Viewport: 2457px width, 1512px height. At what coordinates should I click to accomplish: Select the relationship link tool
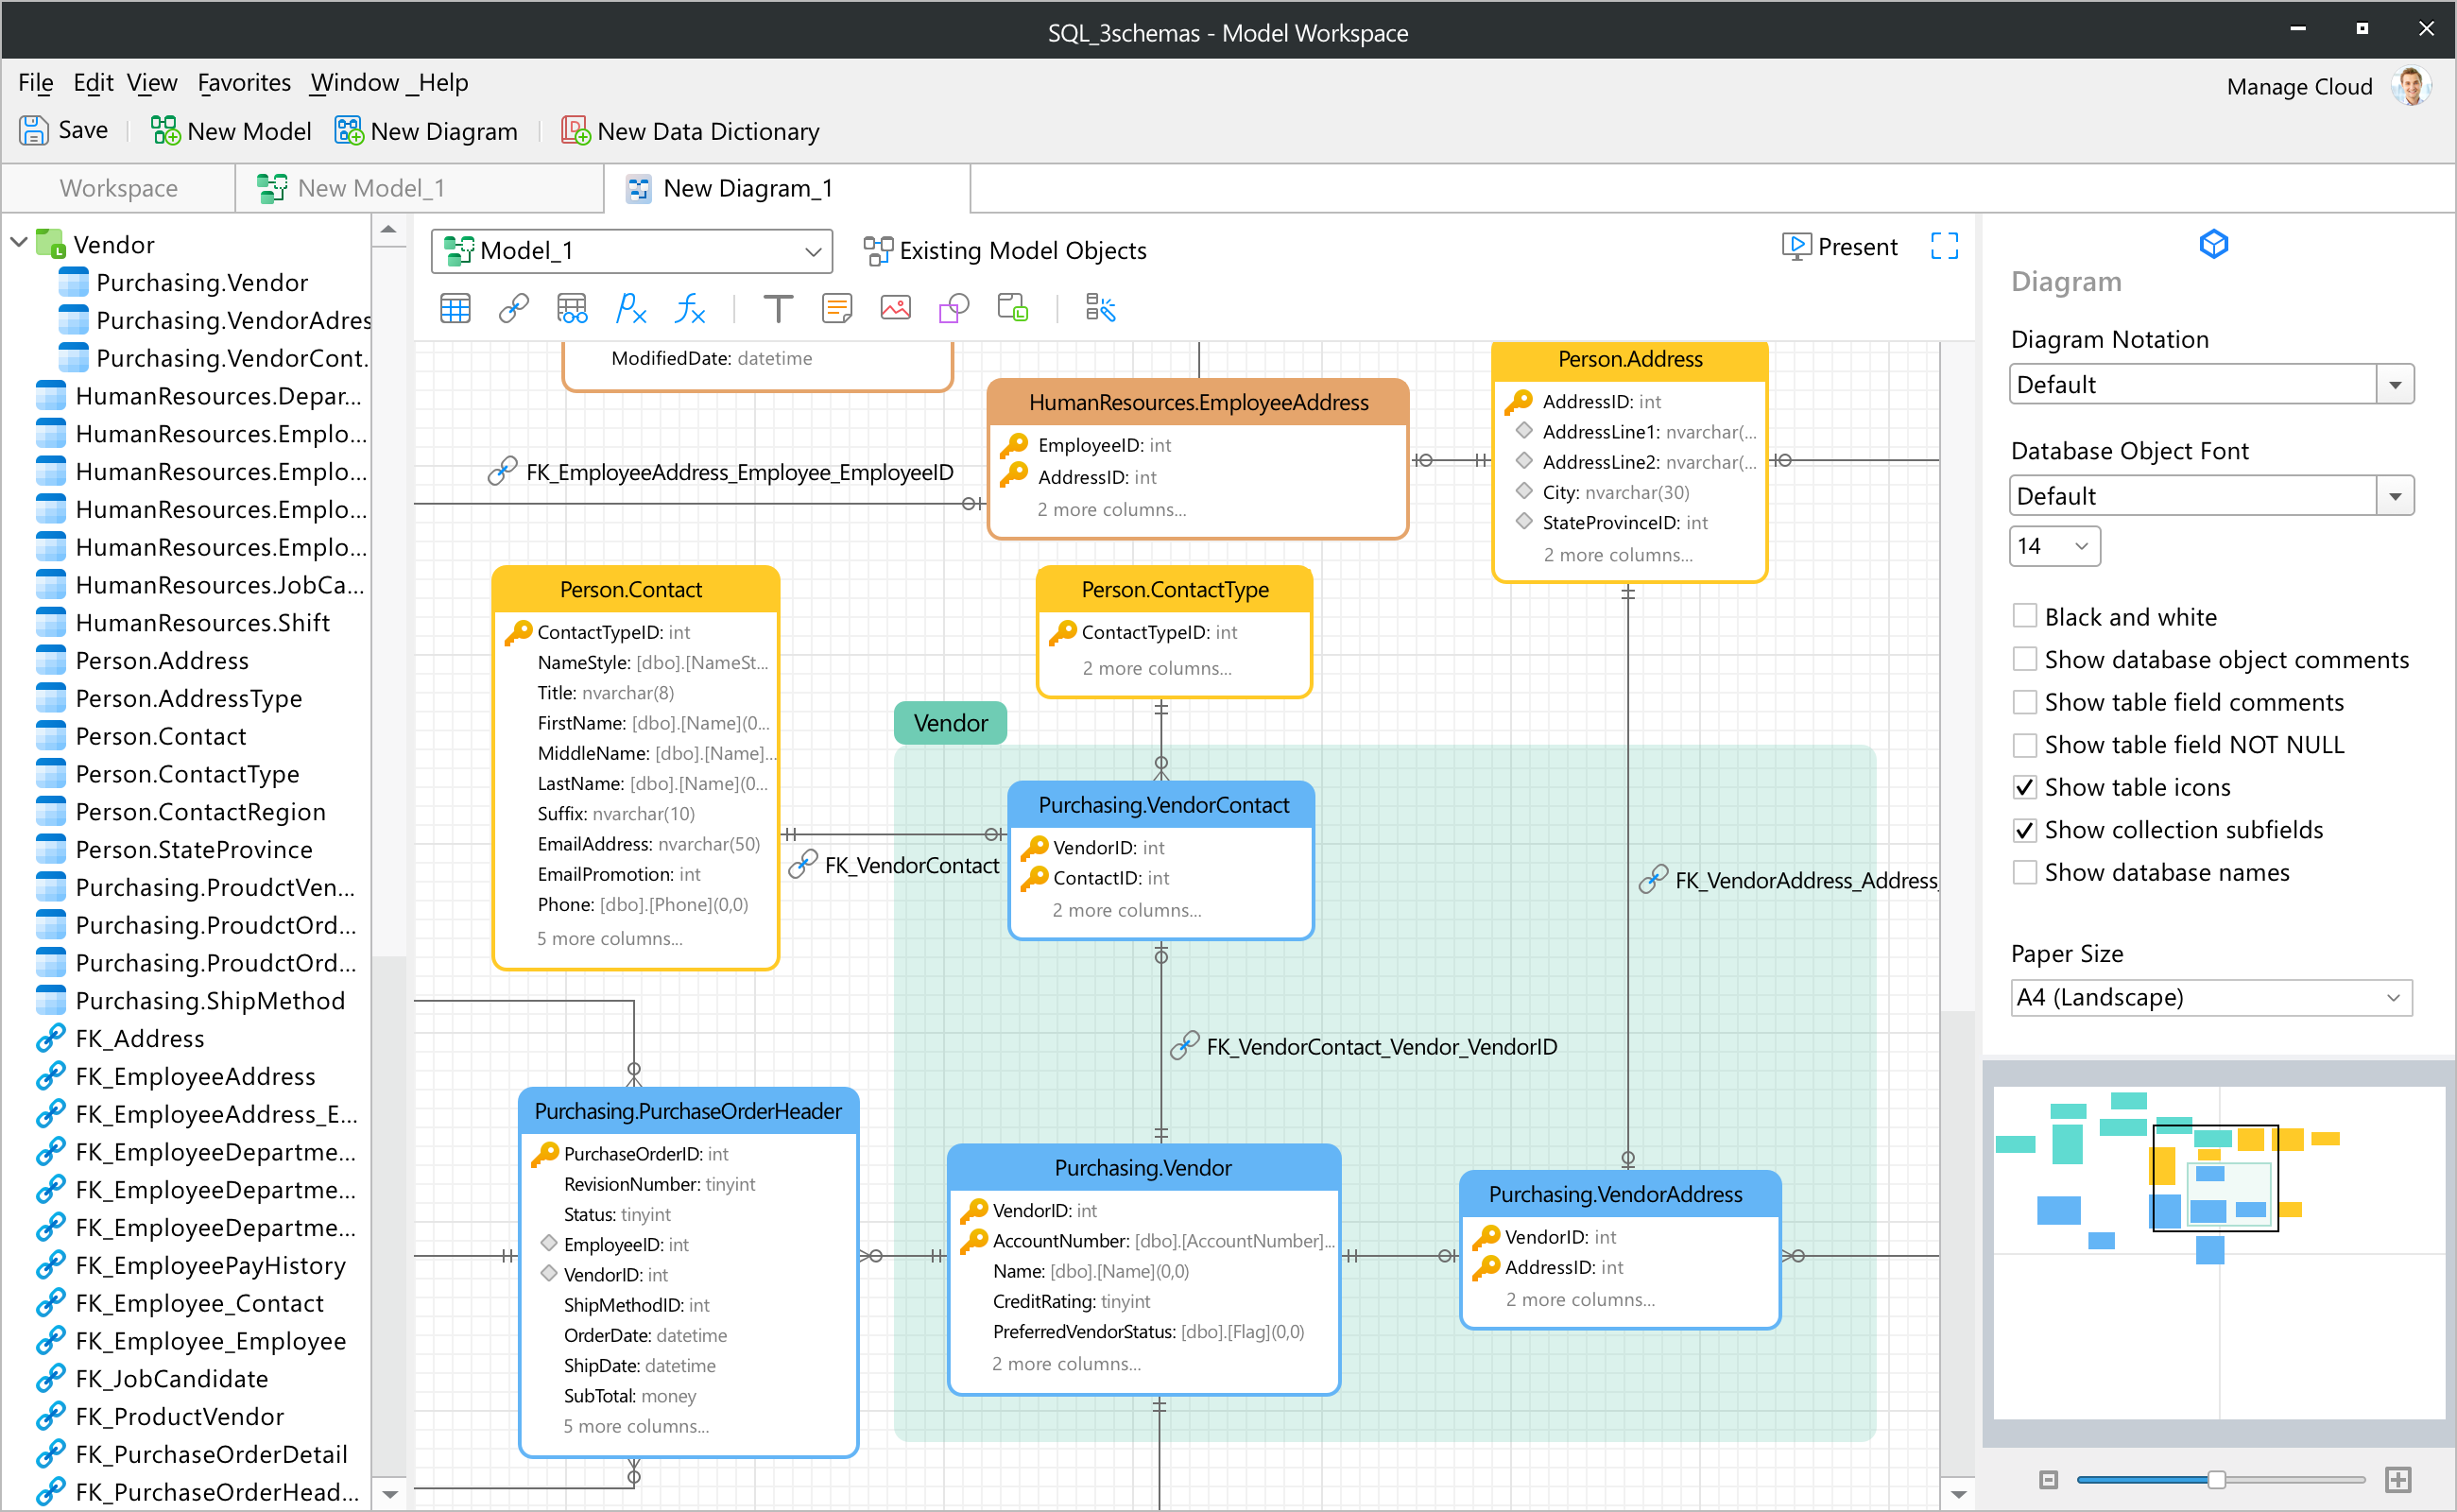(513, 309)
